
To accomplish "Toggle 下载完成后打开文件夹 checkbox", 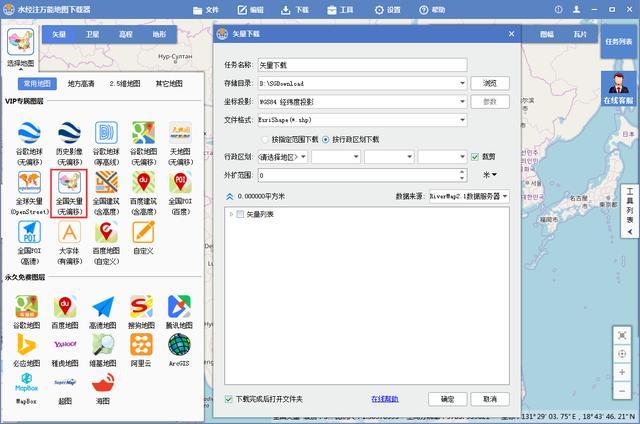I will (229, 399).
